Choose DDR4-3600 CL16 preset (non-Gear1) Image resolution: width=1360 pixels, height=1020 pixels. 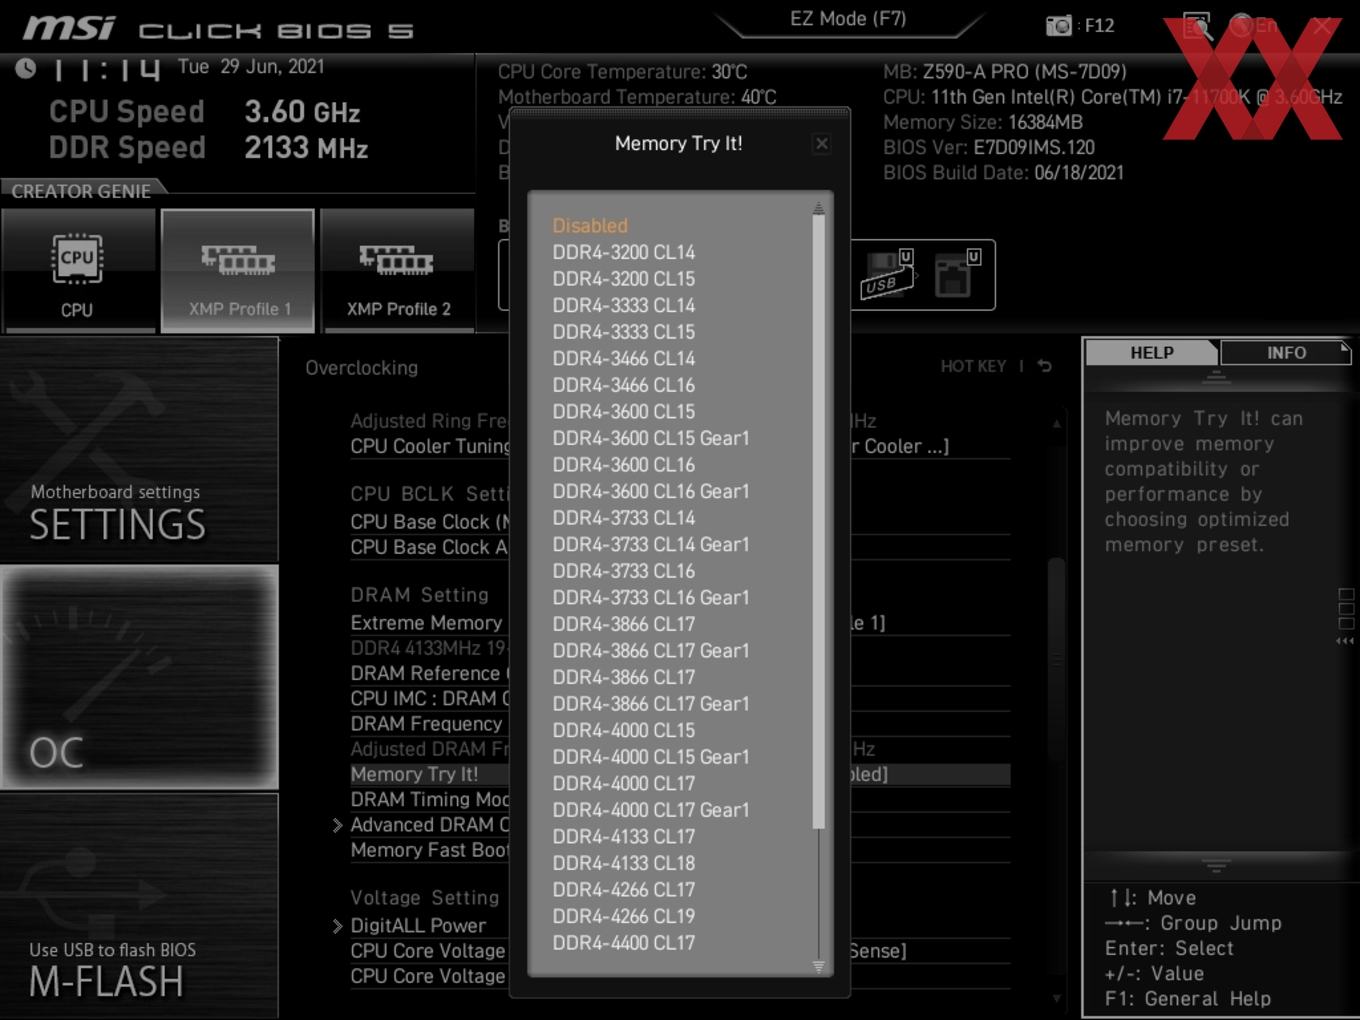click(624, 464)
